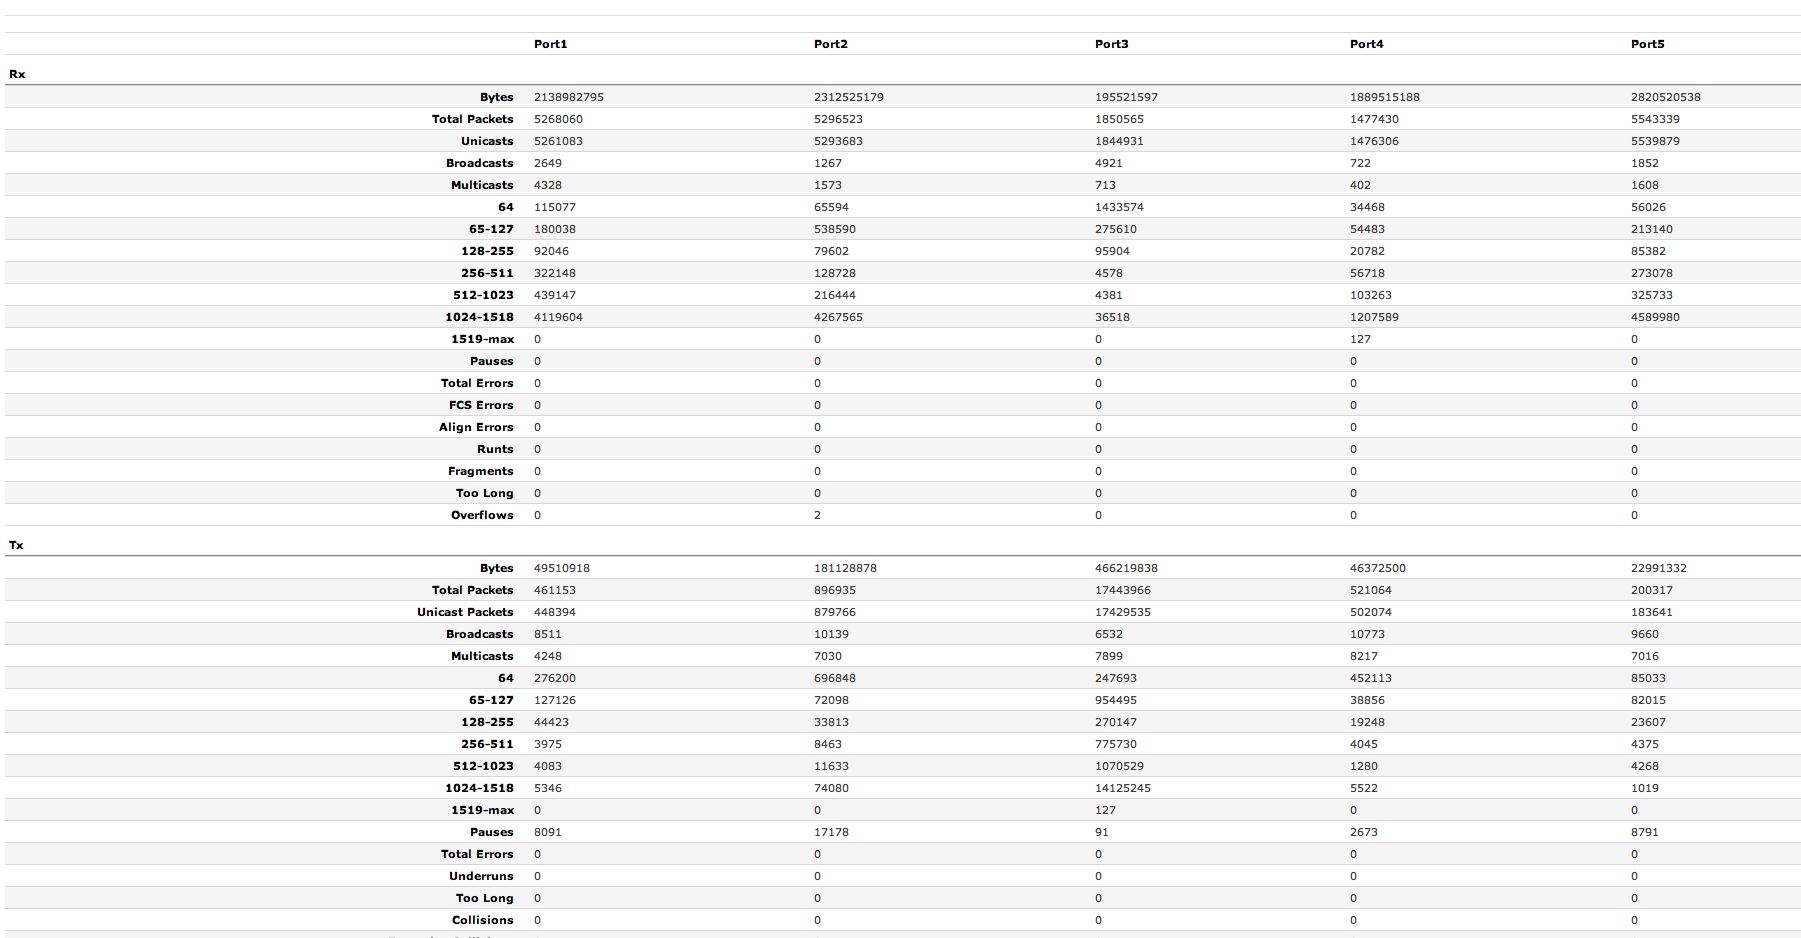Click the Tx section heading
Image resolution: width=1801 pixels, height=938 pixels.
tap(16, 545)
